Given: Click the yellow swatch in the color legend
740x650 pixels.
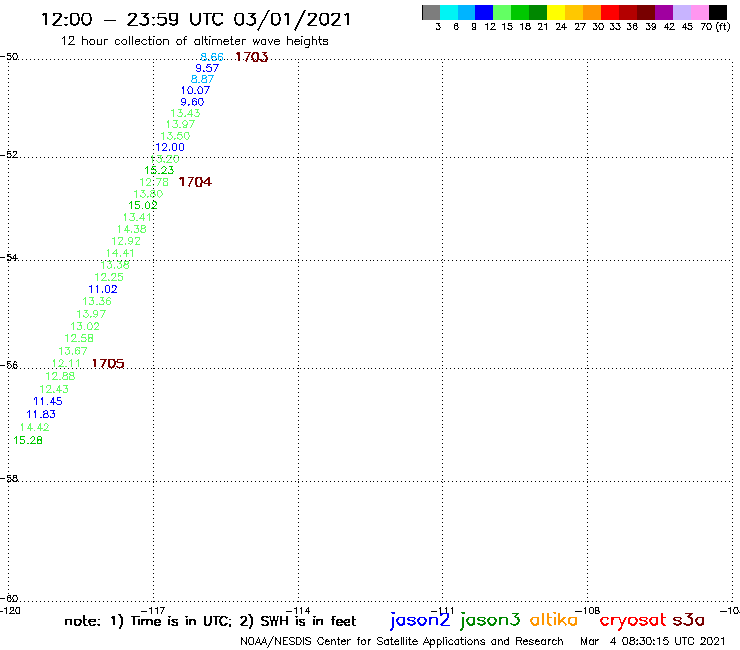Looking at the screenshot, I should 556,12.
